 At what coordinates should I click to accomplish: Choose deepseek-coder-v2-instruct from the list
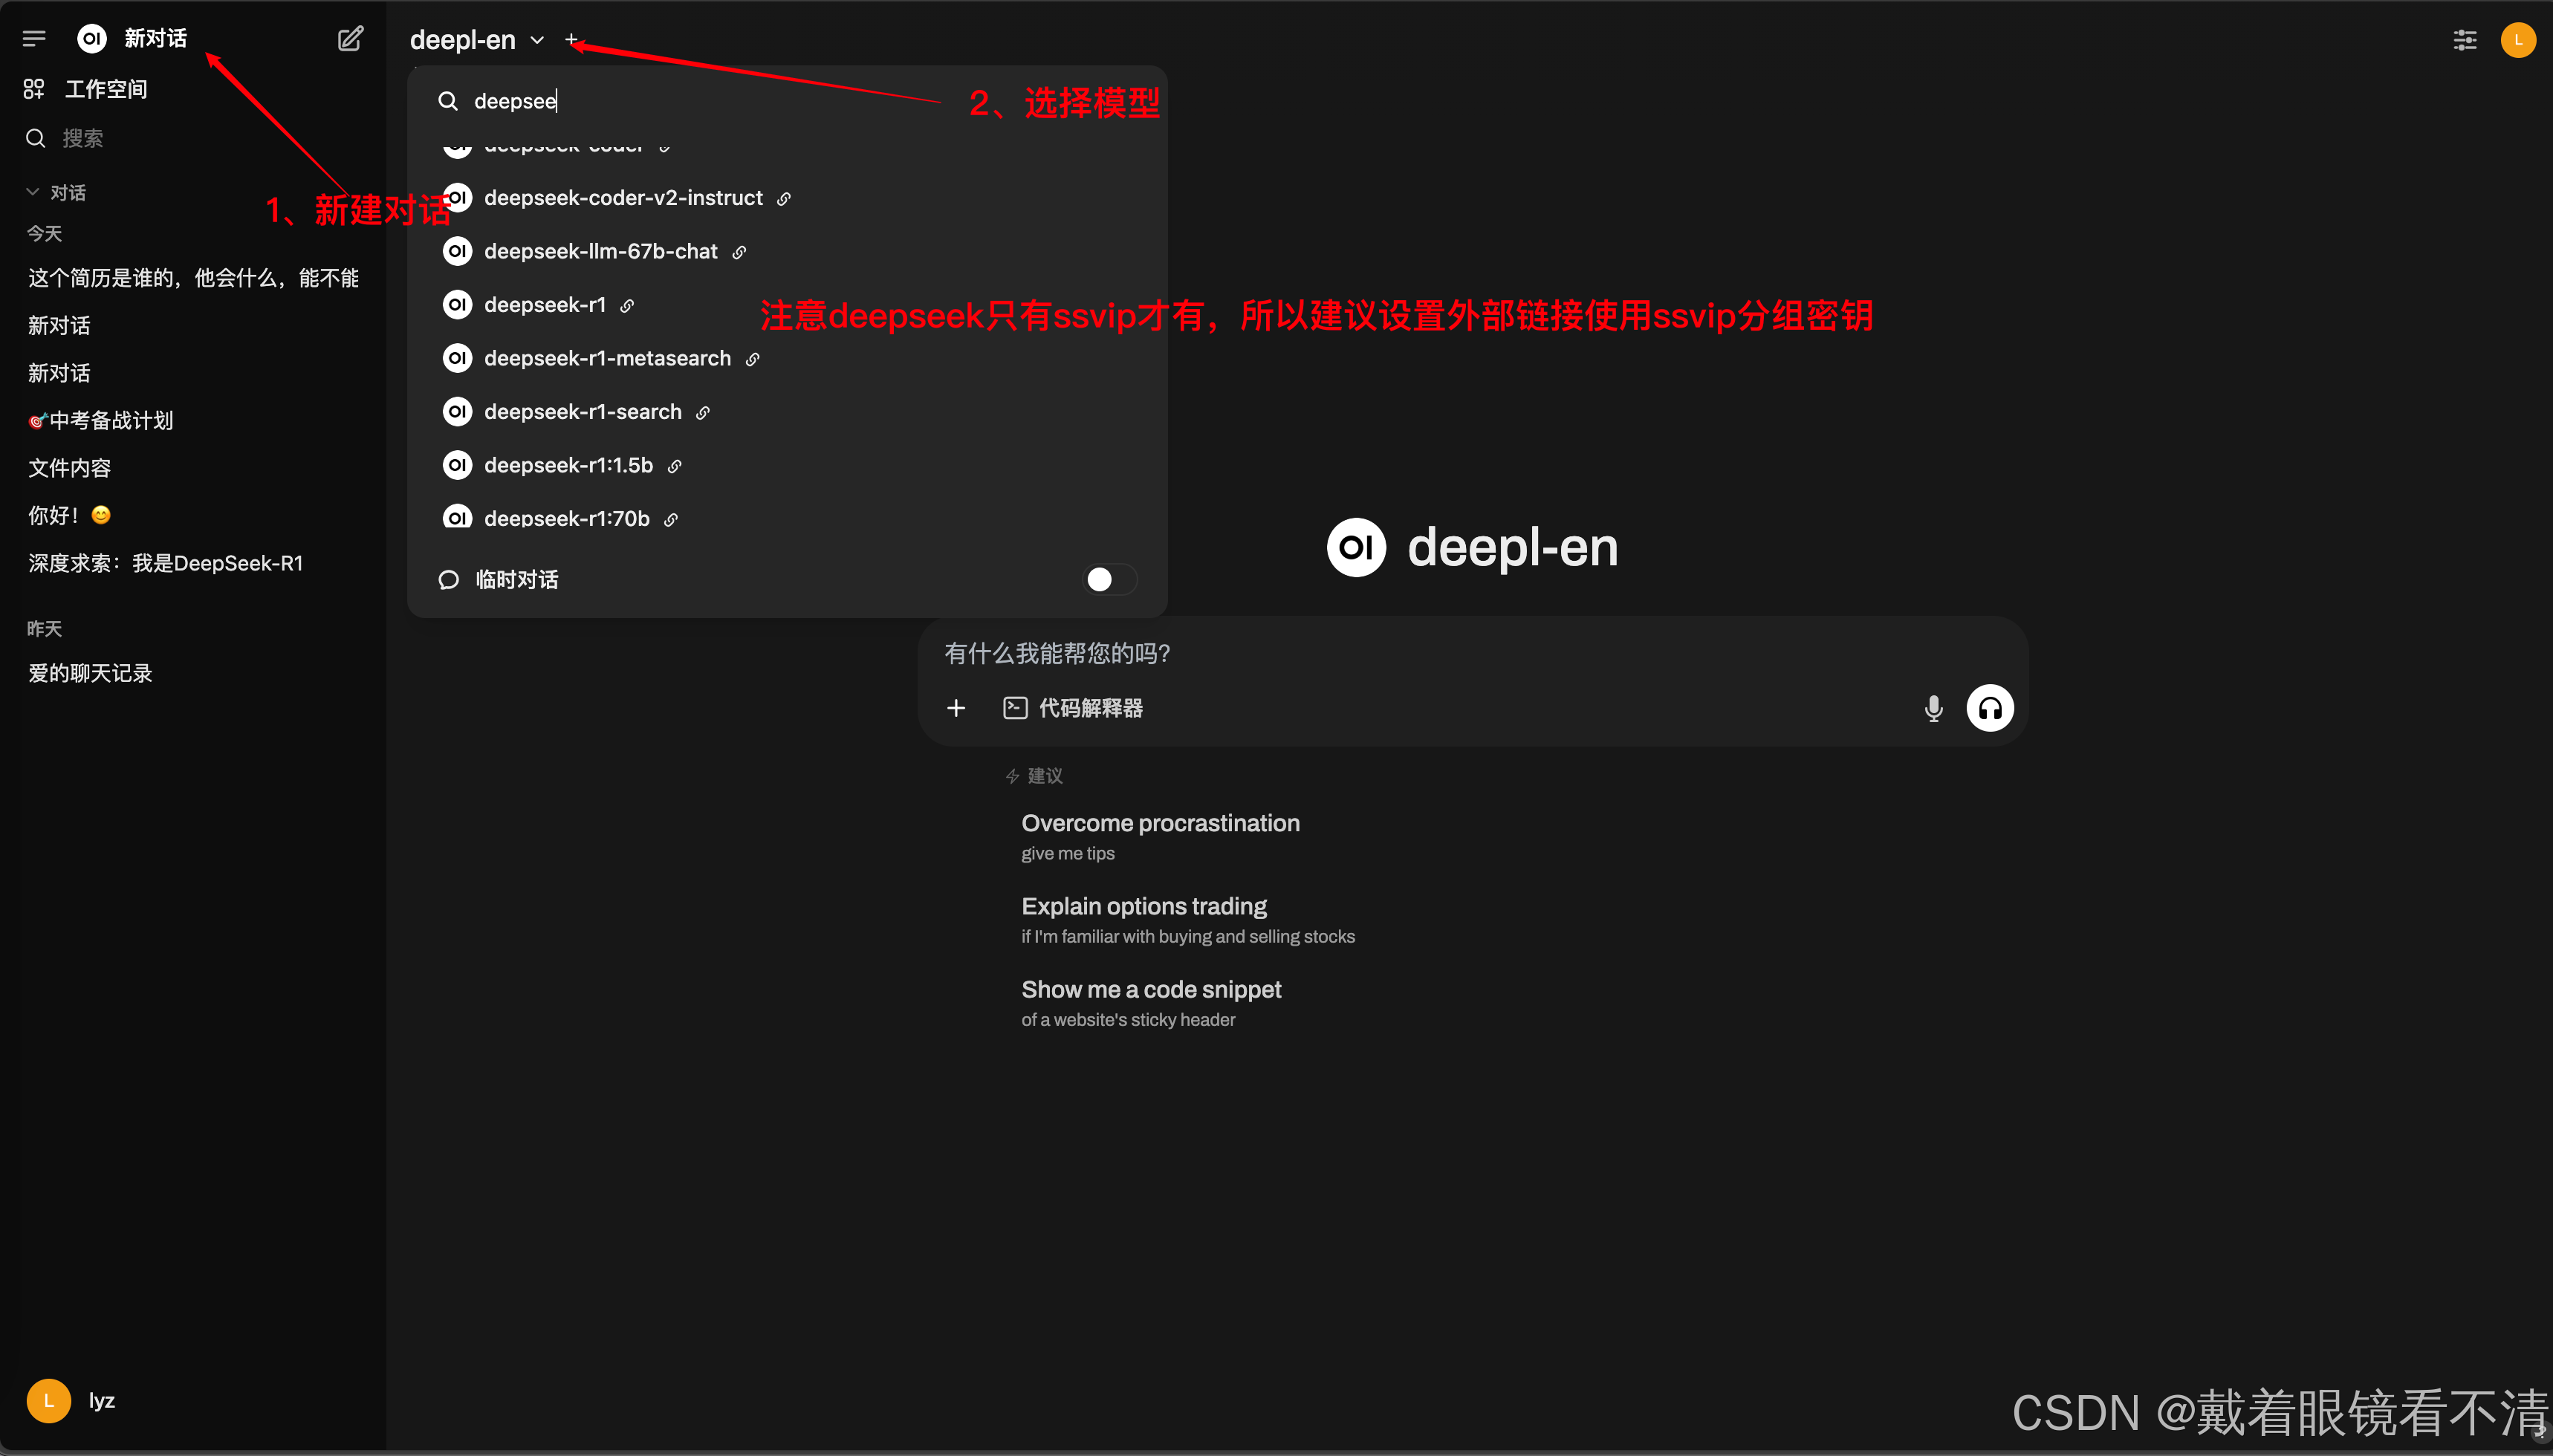click(x=622, y=198)
